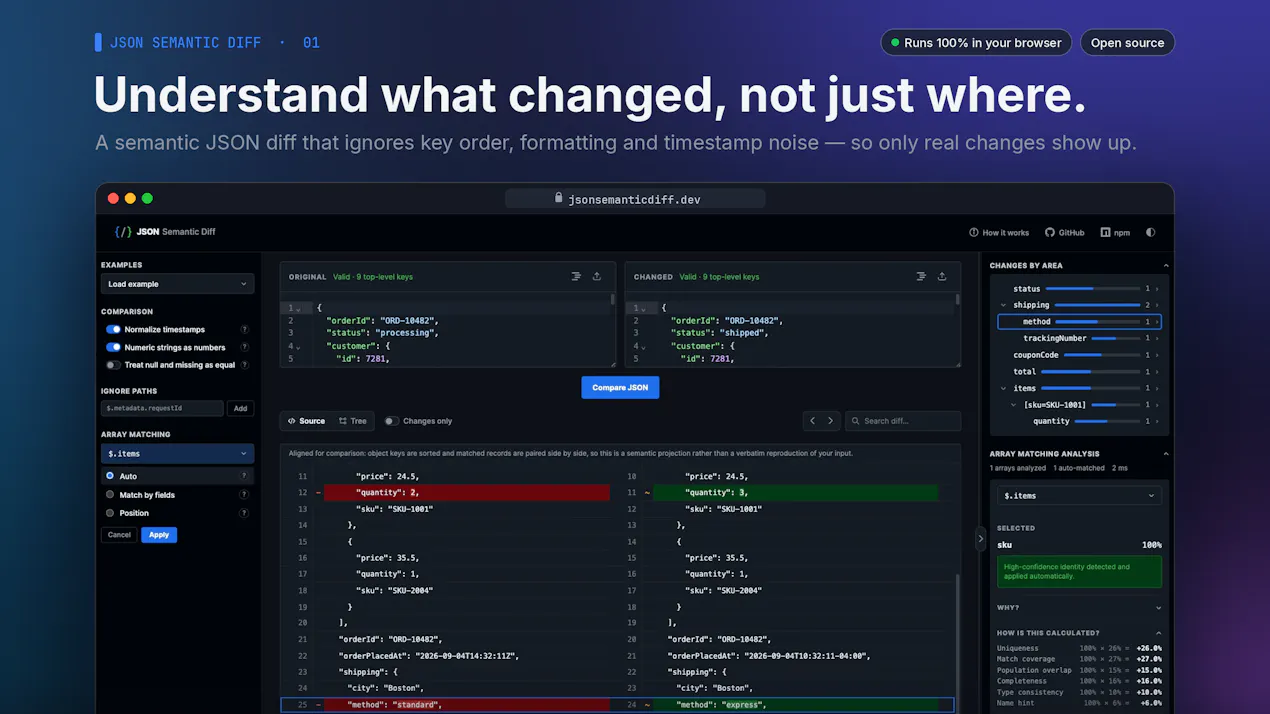Click Runs 100% in your browser badge
Image resolution: width=1270 pixels, height=714 pixels.
click(x=976, y=43)
